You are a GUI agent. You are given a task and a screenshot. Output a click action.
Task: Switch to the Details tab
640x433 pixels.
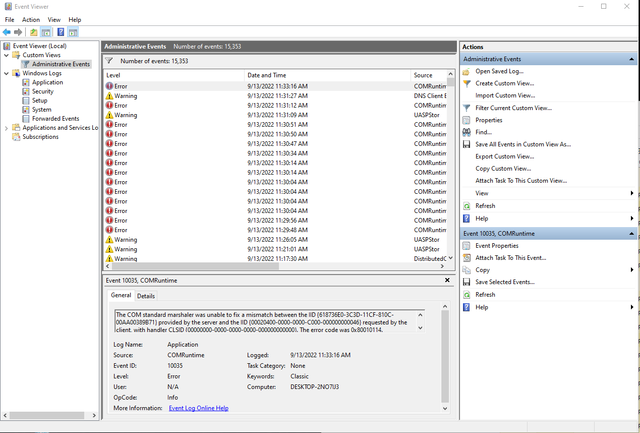[146, 296]
